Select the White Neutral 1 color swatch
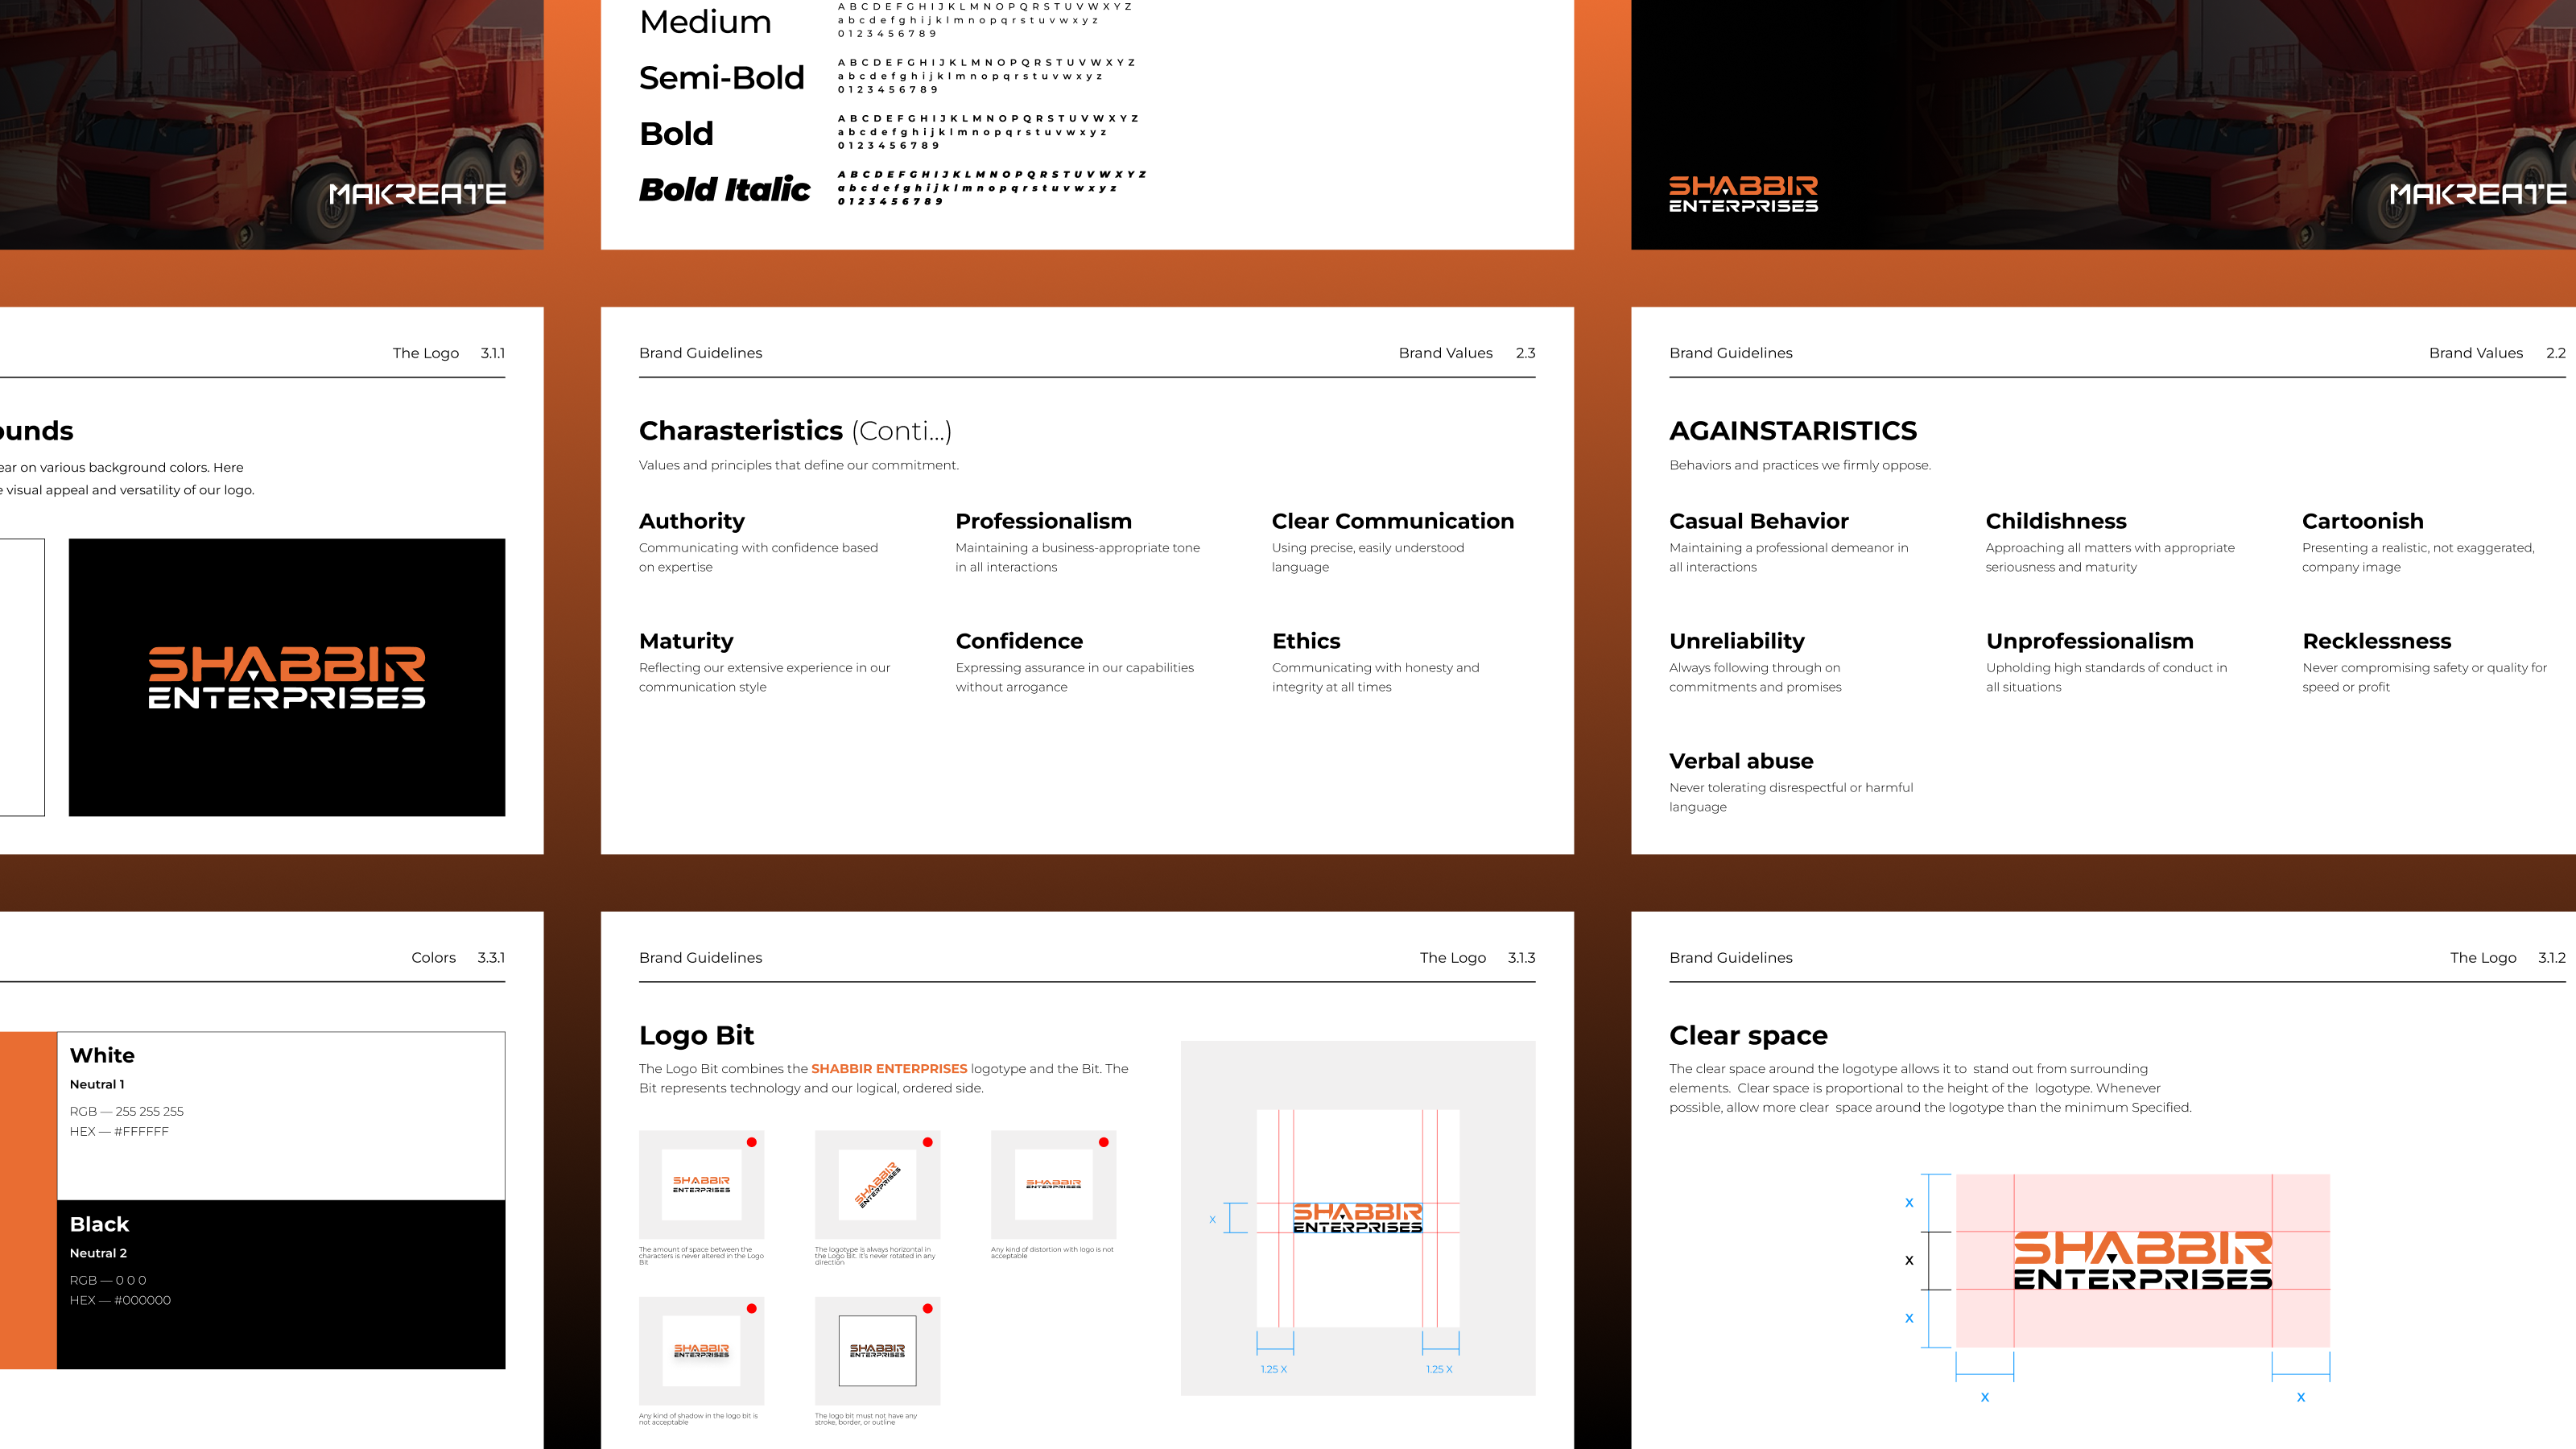The width and height of the screenshot is (2576, 1449). tap(281, 1115)
